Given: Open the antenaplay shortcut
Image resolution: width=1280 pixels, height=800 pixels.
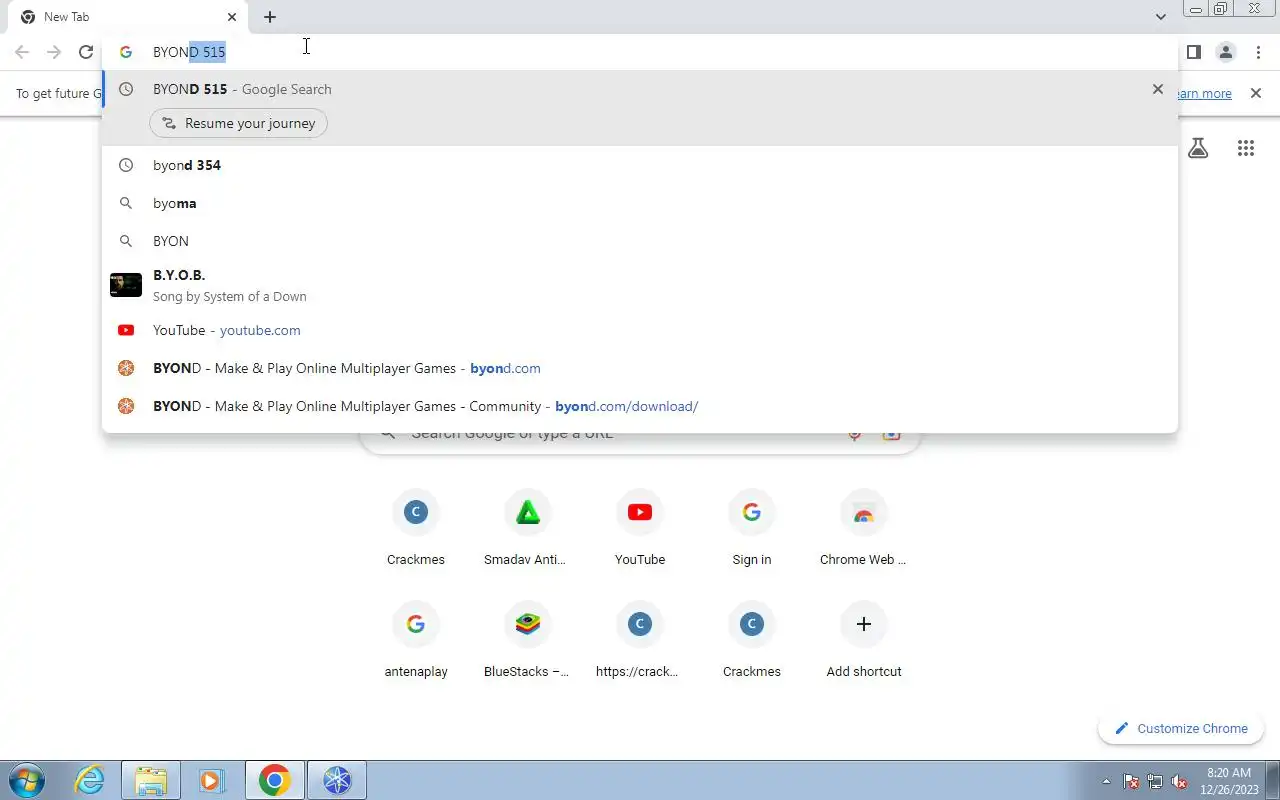Looking at the screenshot, I should pos(416,642).
